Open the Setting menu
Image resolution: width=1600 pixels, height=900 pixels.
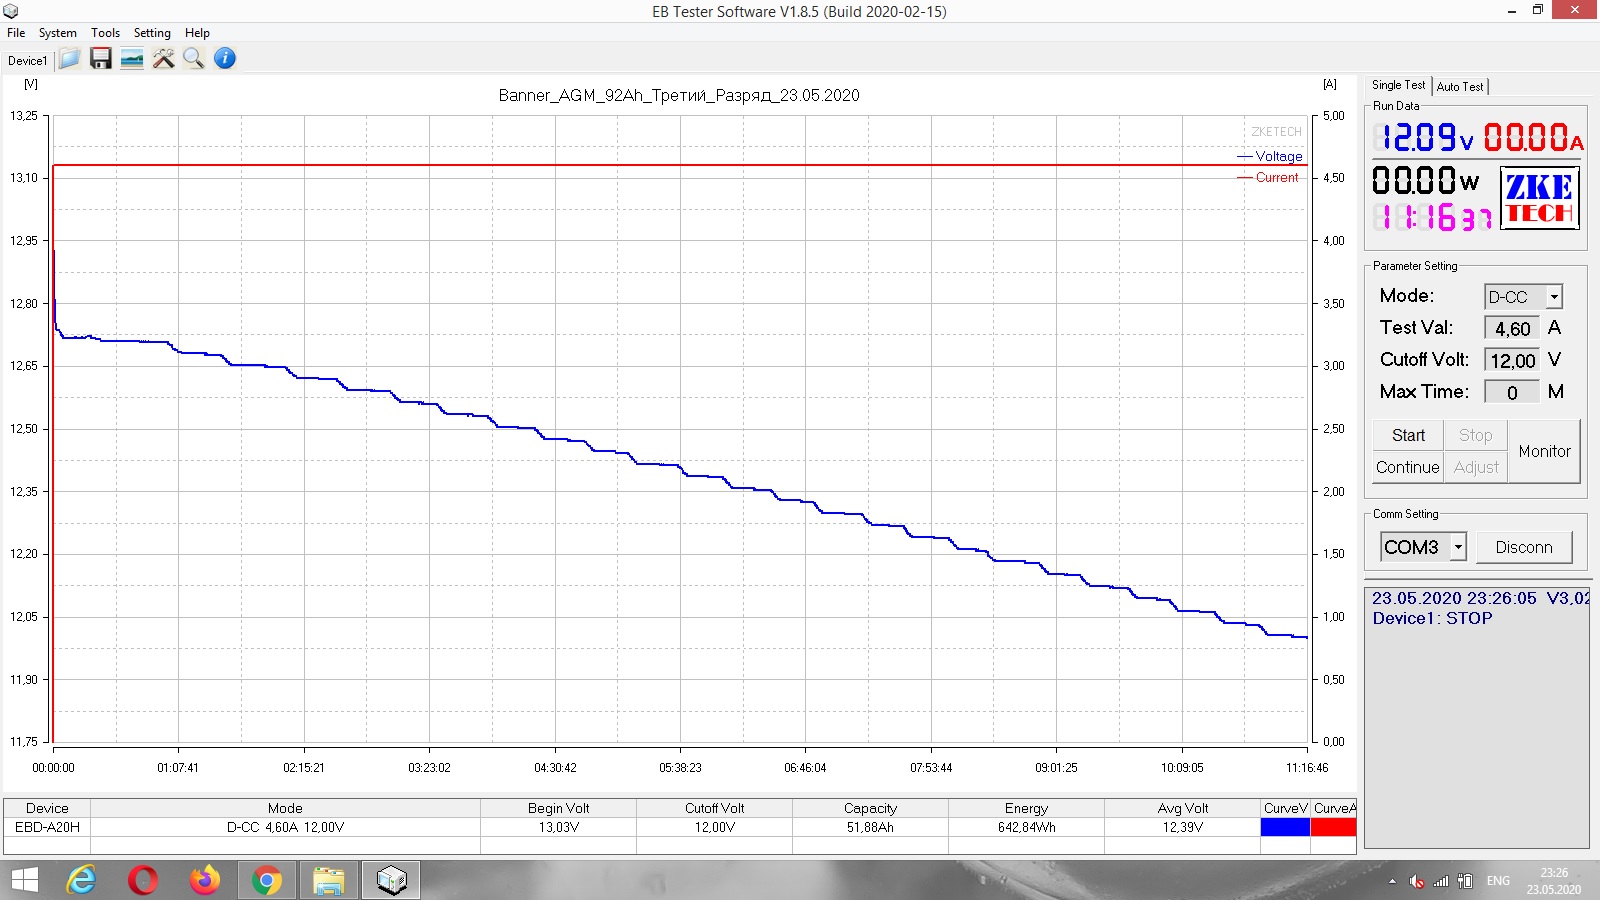(152, 33)
